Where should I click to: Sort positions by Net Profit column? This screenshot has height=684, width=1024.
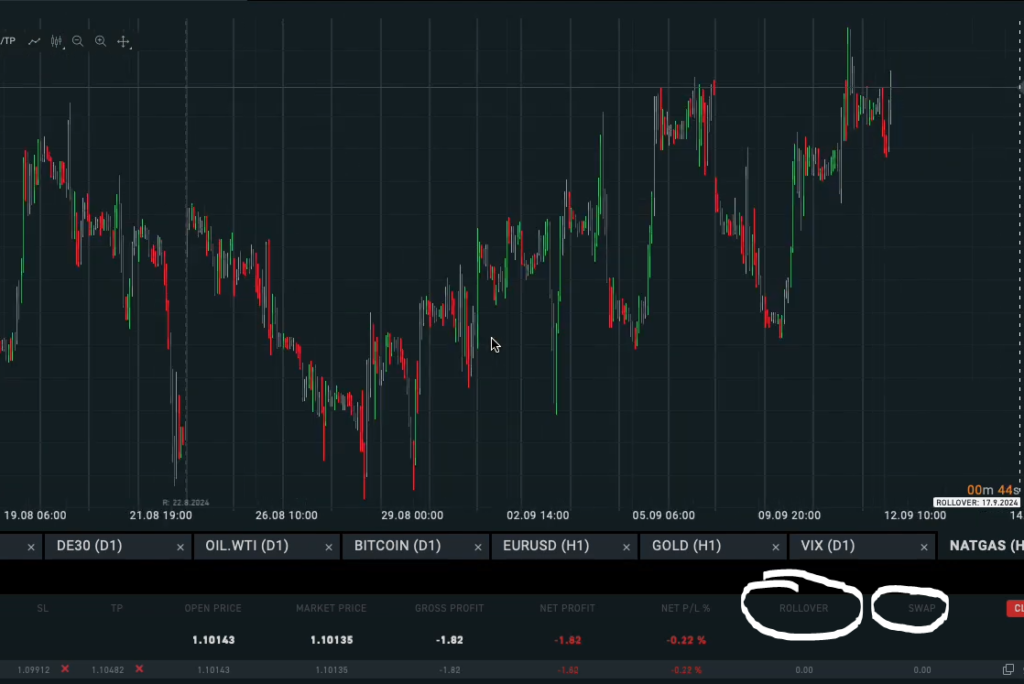pyautogui.click(x=569, y=608)
